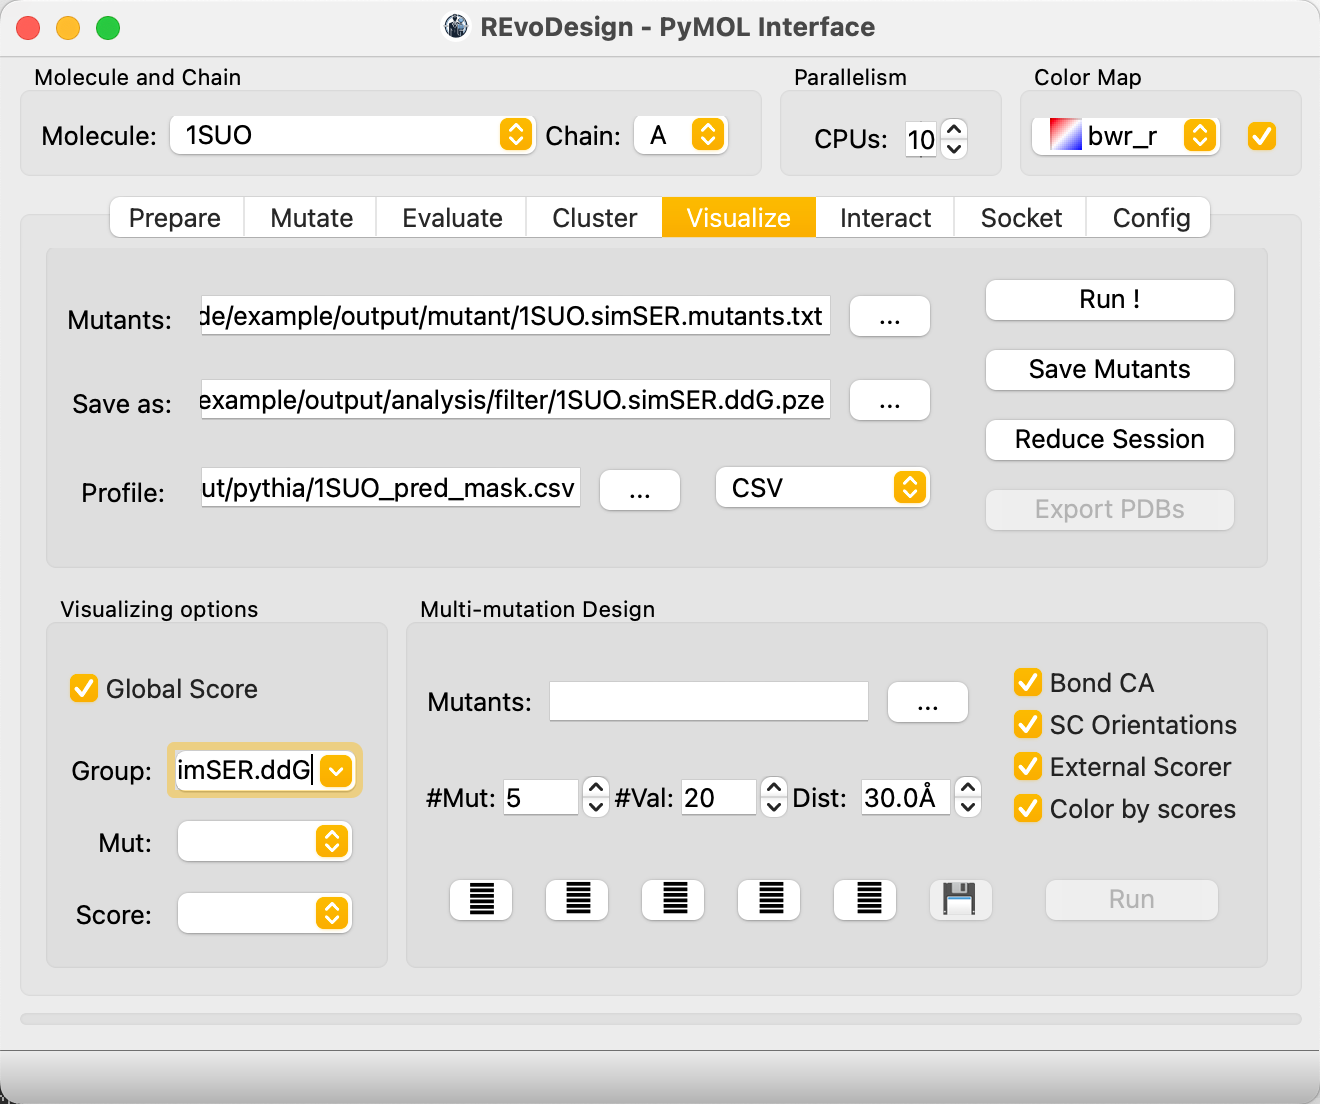This screenshot has height=1104, width=1320.
Task: Uncheck Color by scores
Action: click(x=1028, y=808)
